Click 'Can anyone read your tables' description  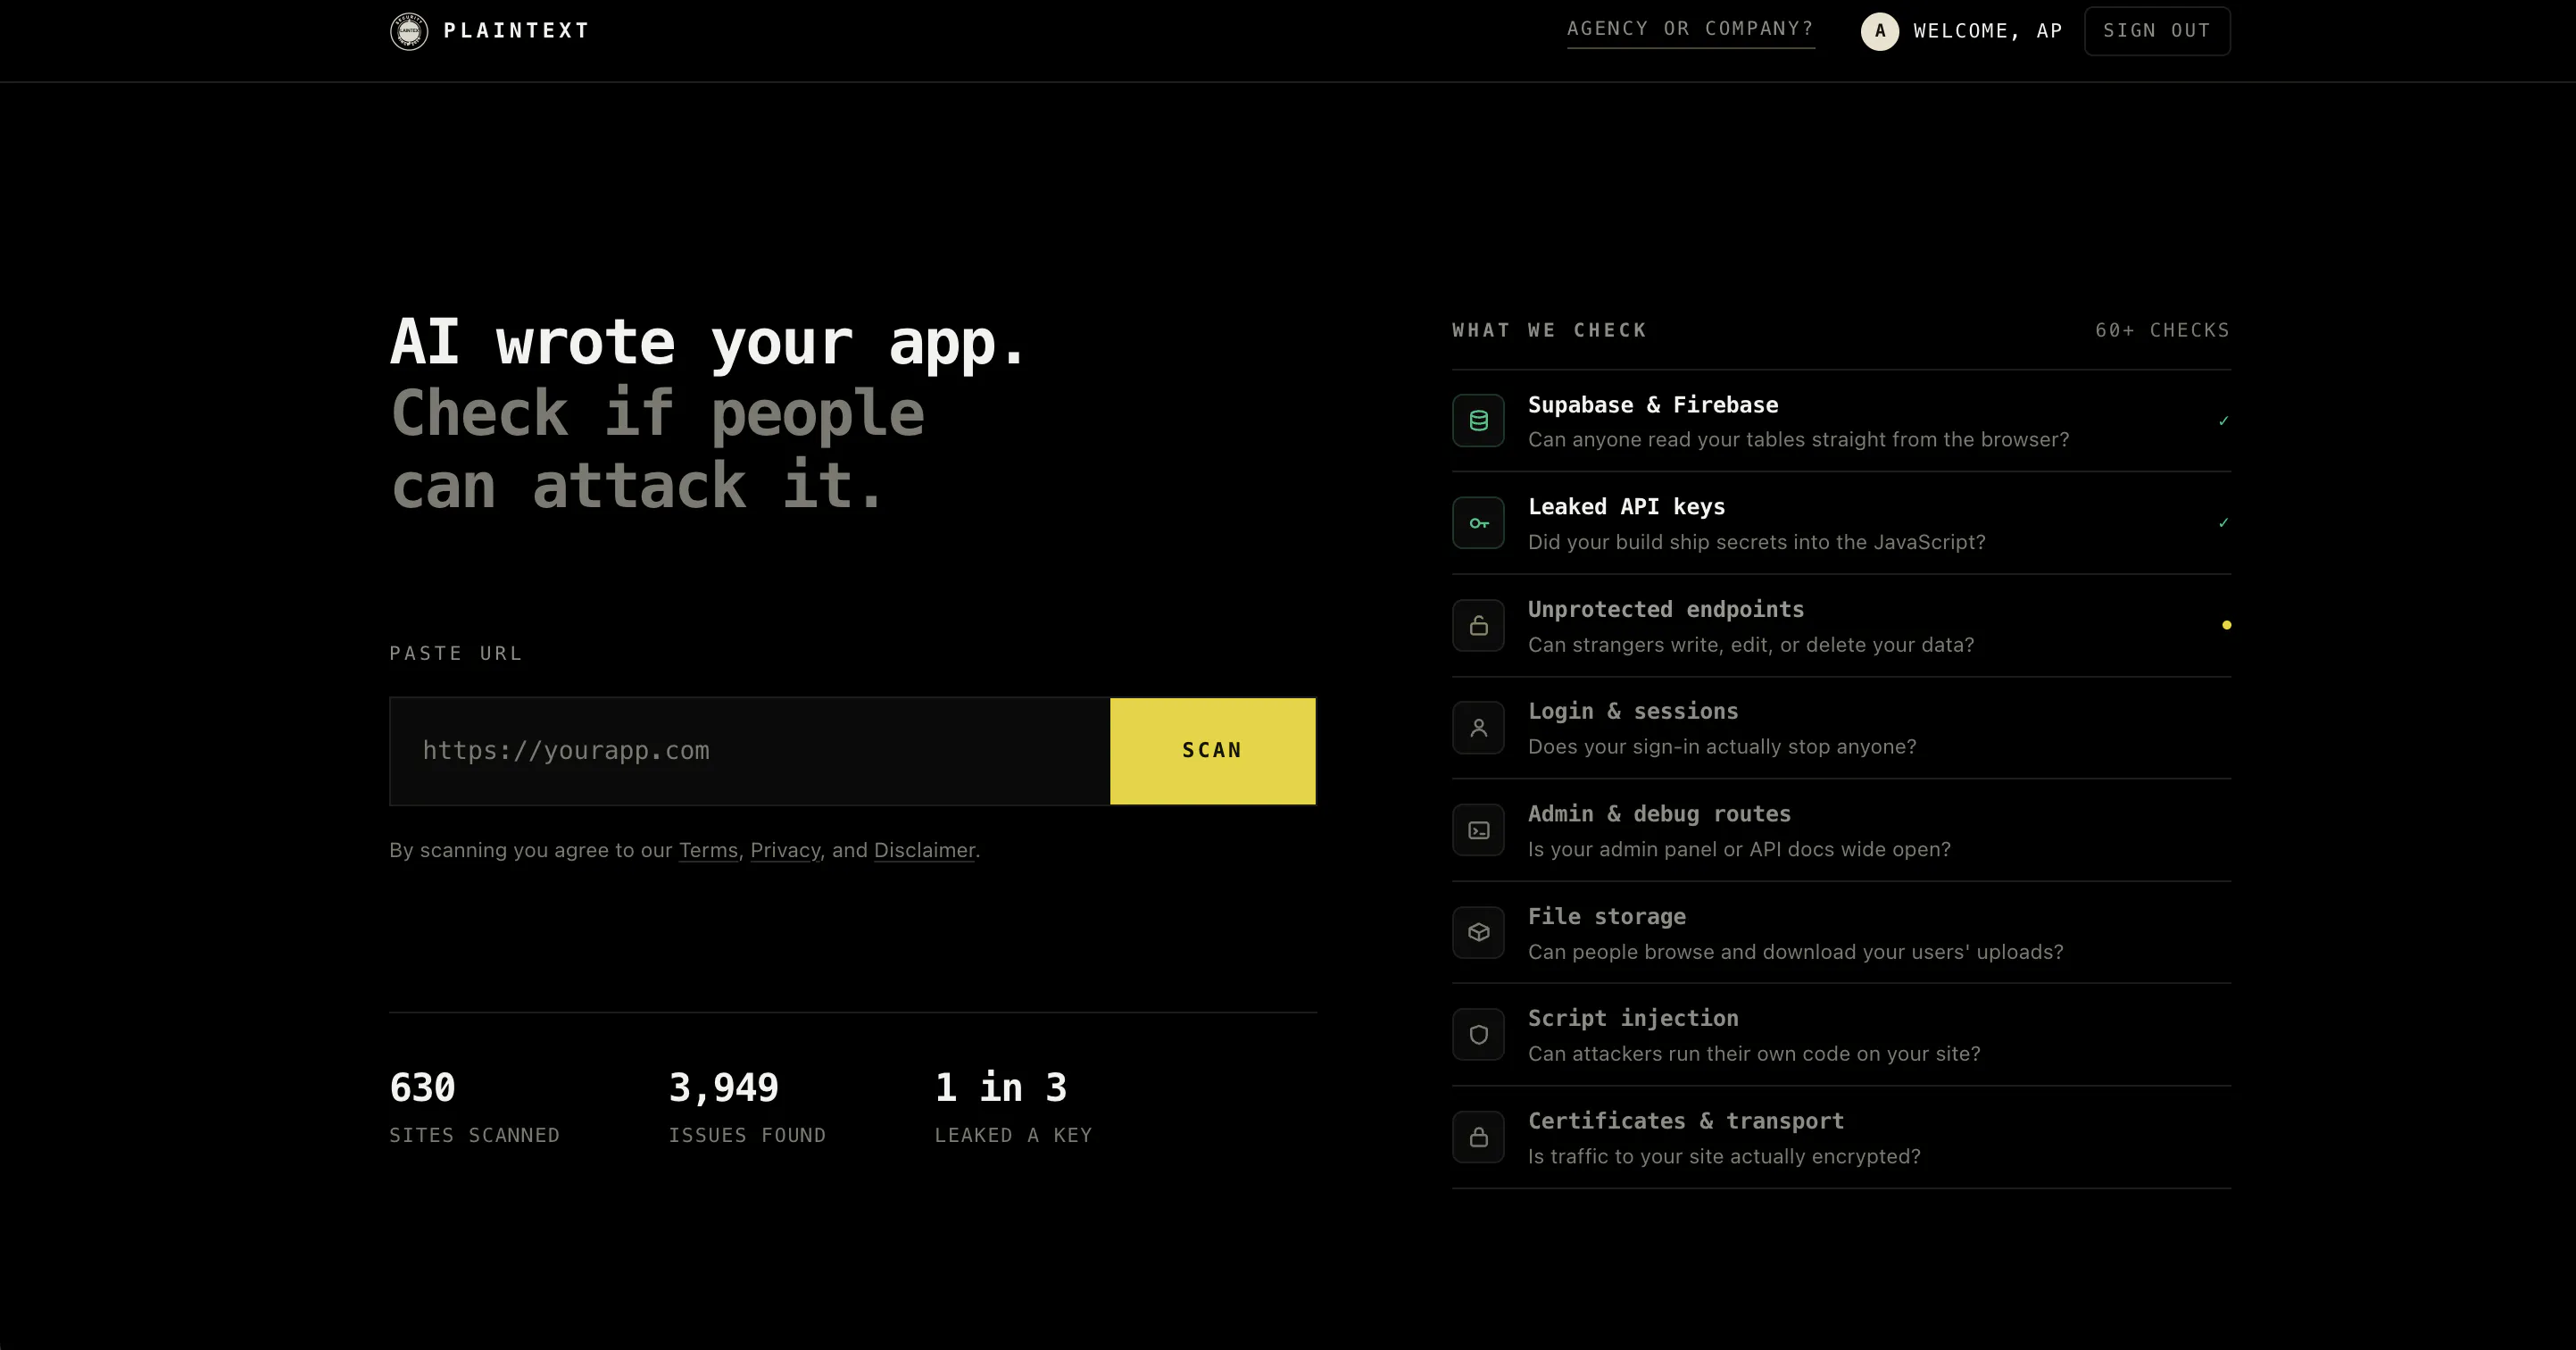point(1798,440)
